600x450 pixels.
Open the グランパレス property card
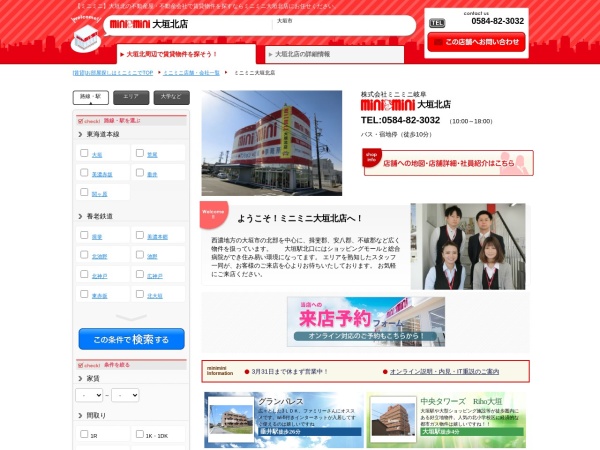tap(284, 420)
